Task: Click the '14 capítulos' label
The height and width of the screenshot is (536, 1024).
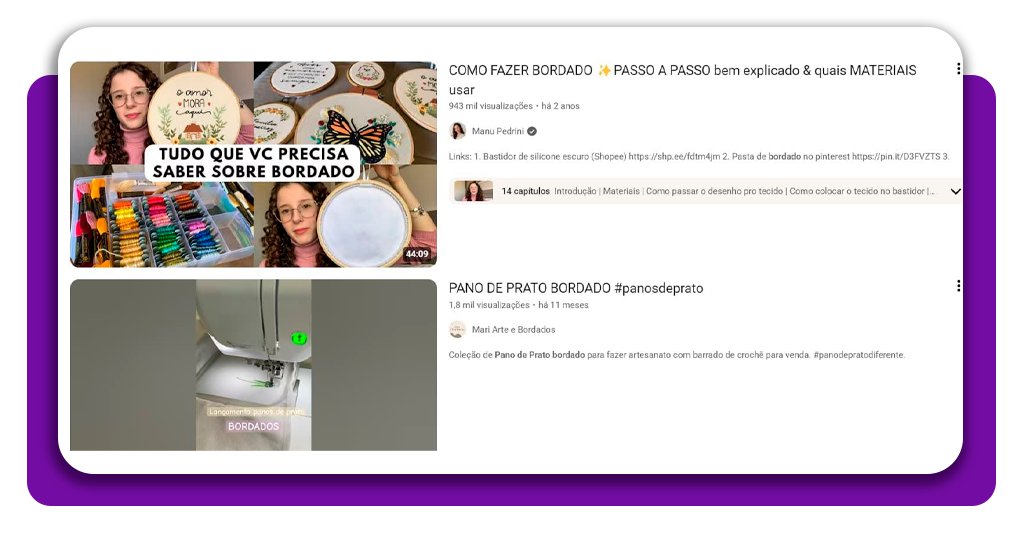Action: click(525, 191)
